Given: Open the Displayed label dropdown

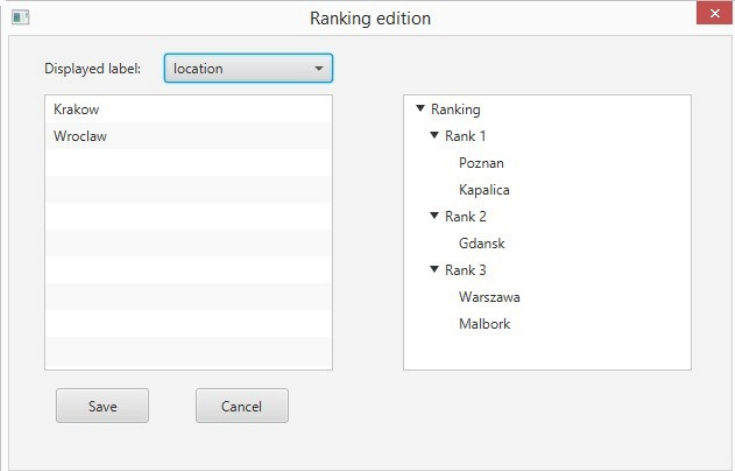Looking at the screenshot, I should (248, 69).
